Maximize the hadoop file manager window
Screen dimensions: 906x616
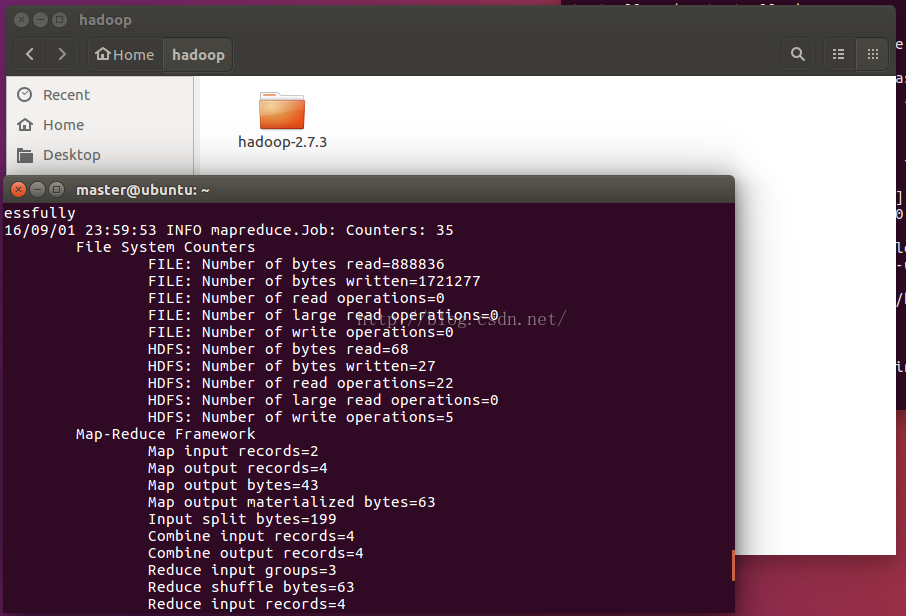click(60, 20)
